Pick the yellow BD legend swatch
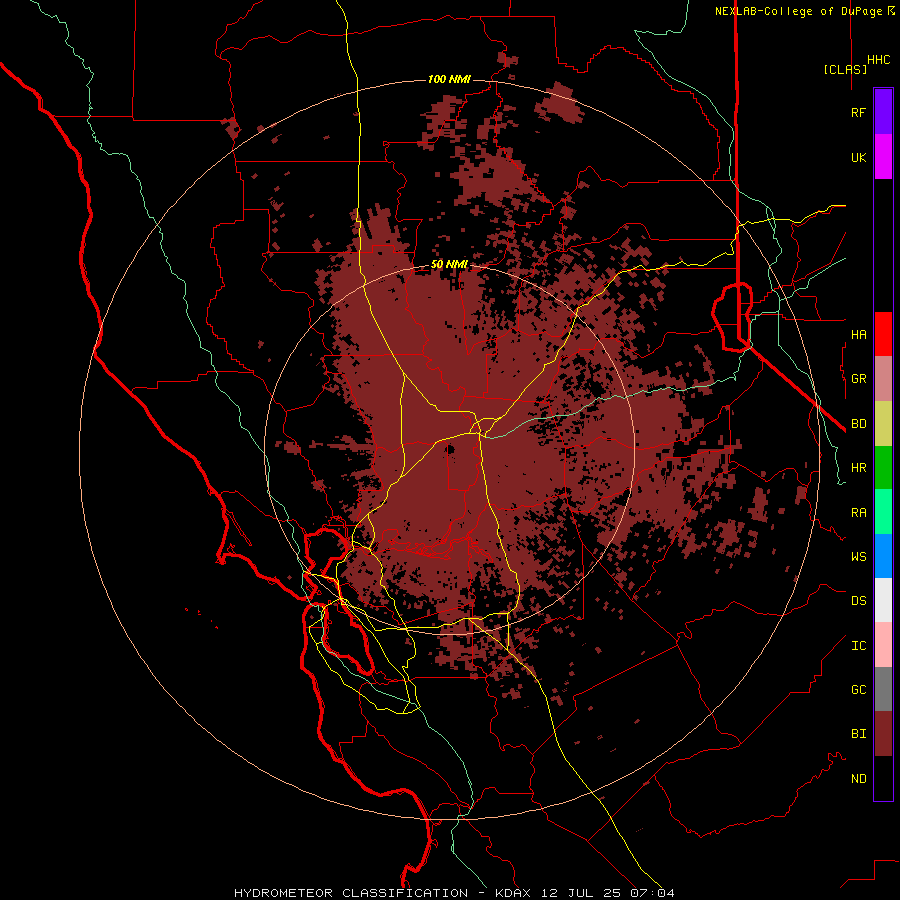The image size is (900, 900). (883, 424)
